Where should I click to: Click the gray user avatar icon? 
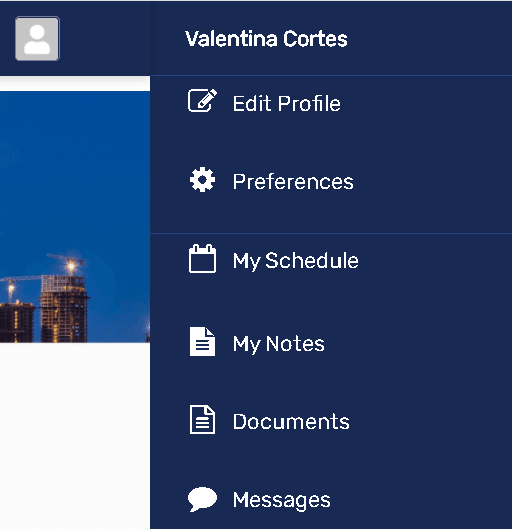click(37, 38)
